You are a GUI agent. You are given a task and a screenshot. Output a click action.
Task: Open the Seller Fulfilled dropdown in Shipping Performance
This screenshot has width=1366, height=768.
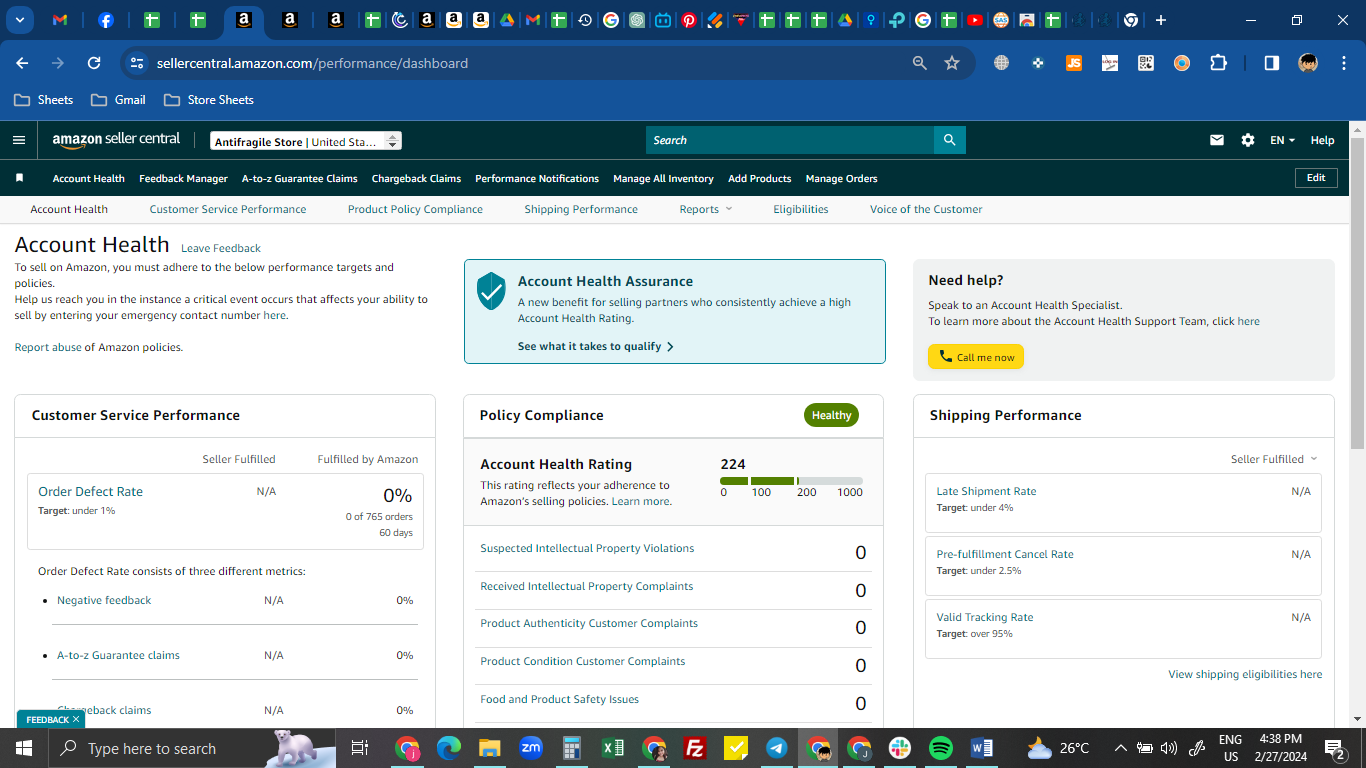pos(1274,459)
